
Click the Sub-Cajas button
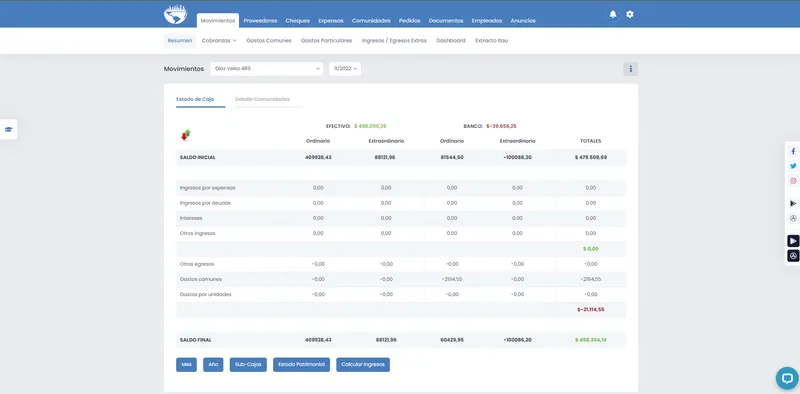point(248,364)
